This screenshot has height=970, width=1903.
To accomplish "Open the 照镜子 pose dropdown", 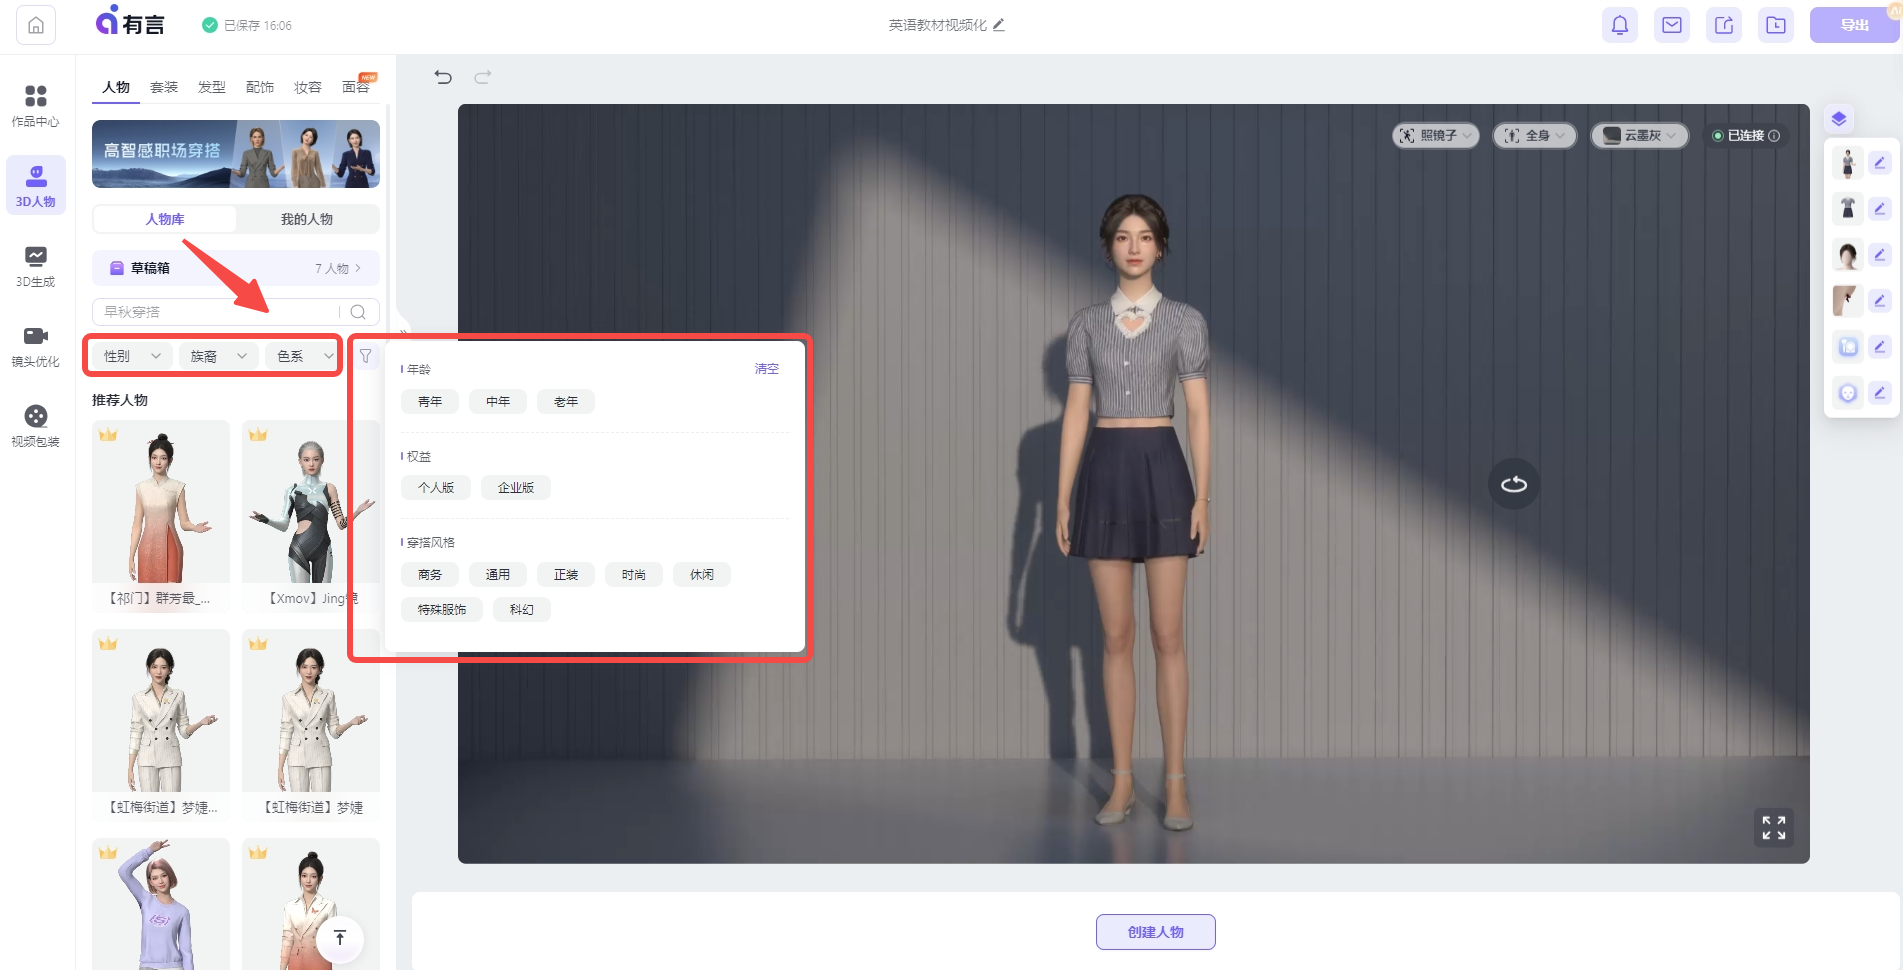I will coord(1436,136).
